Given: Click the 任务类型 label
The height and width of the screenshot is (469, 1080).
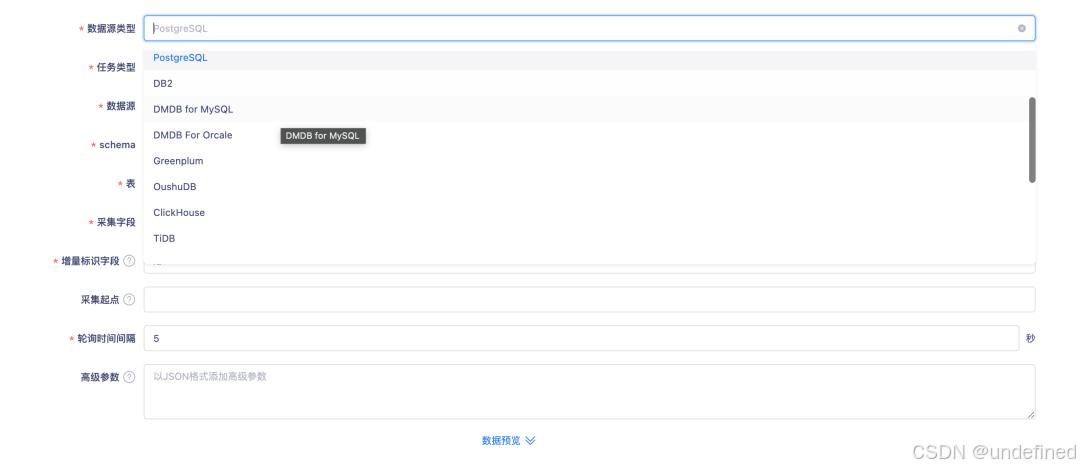Looking at the screenshot, I should pyautogui.click(x=116, y=67).
